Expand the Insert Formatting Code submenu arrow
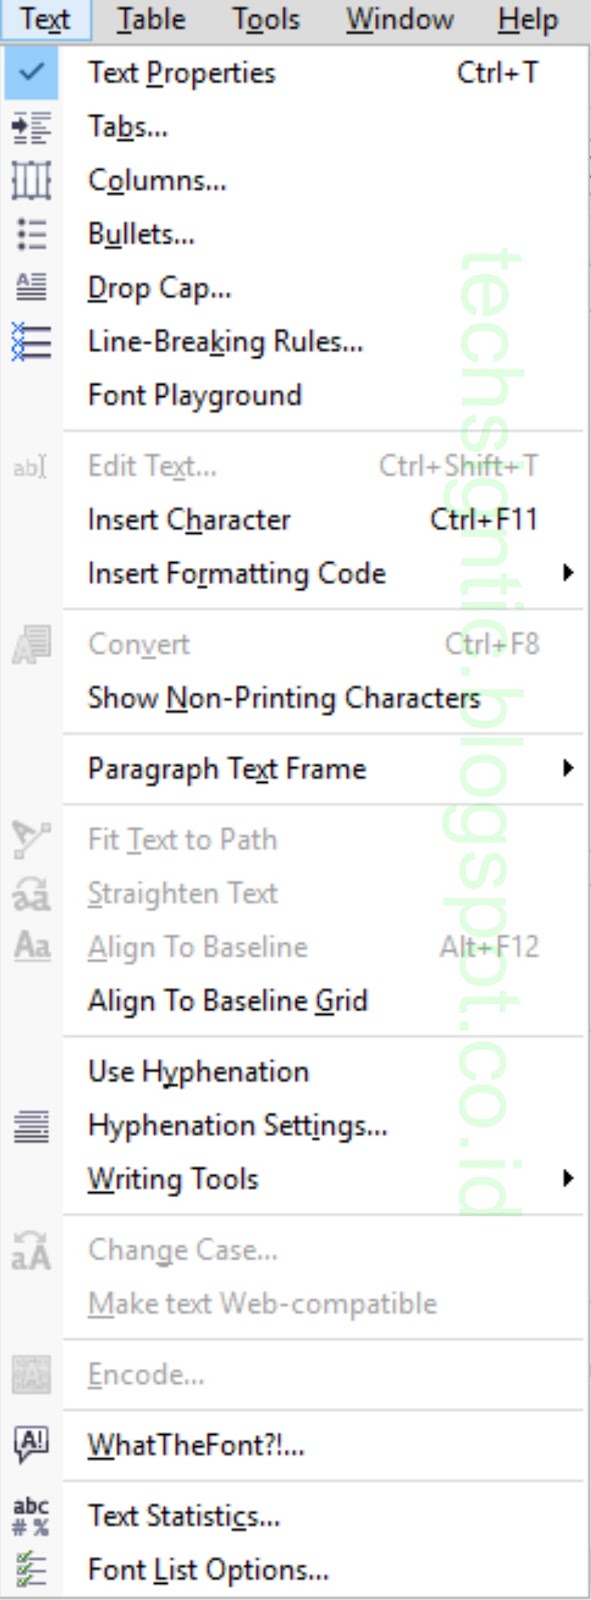The height and width of the screenshot is (1600, 591). 568,573
